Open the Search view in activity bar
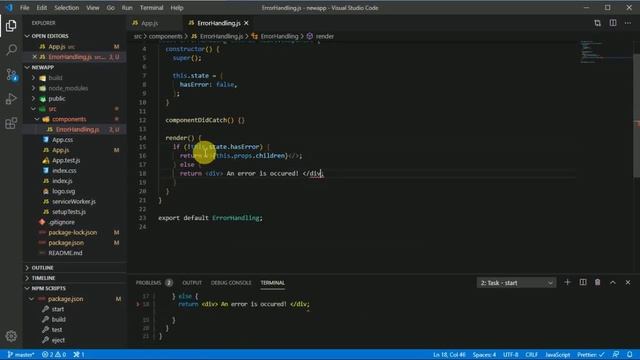The image size is (640, 360). (x=11, y=50)
